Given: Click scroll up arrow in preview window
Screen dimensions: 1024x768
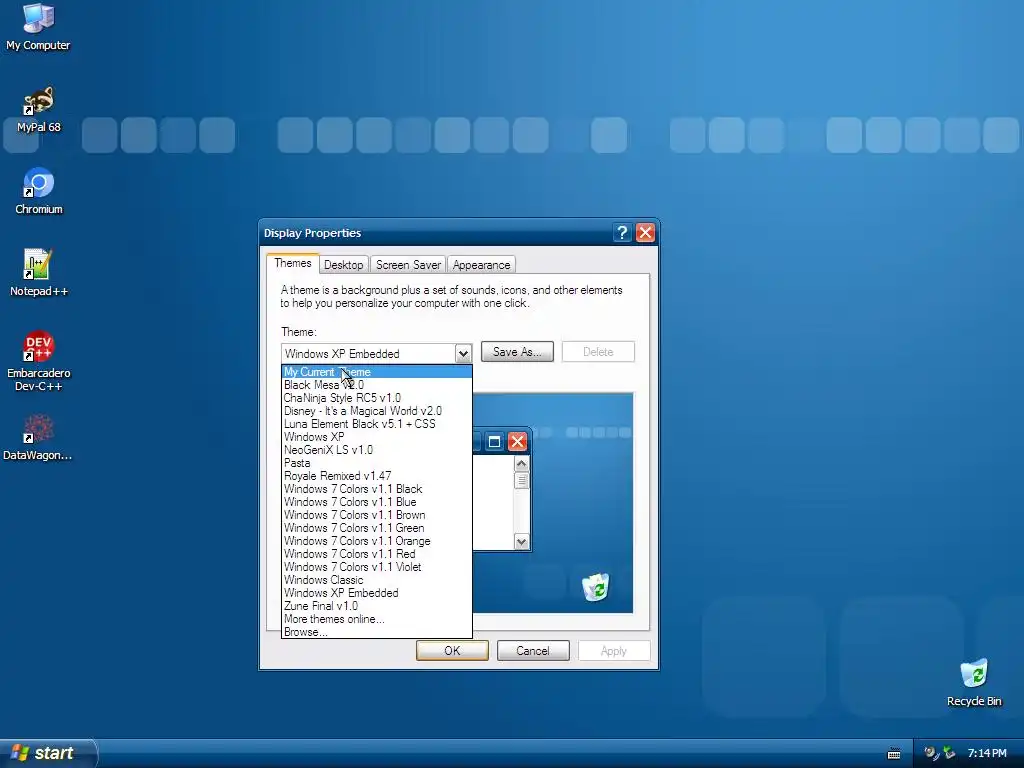Looking at the screenshot, I should pos(521,464).
